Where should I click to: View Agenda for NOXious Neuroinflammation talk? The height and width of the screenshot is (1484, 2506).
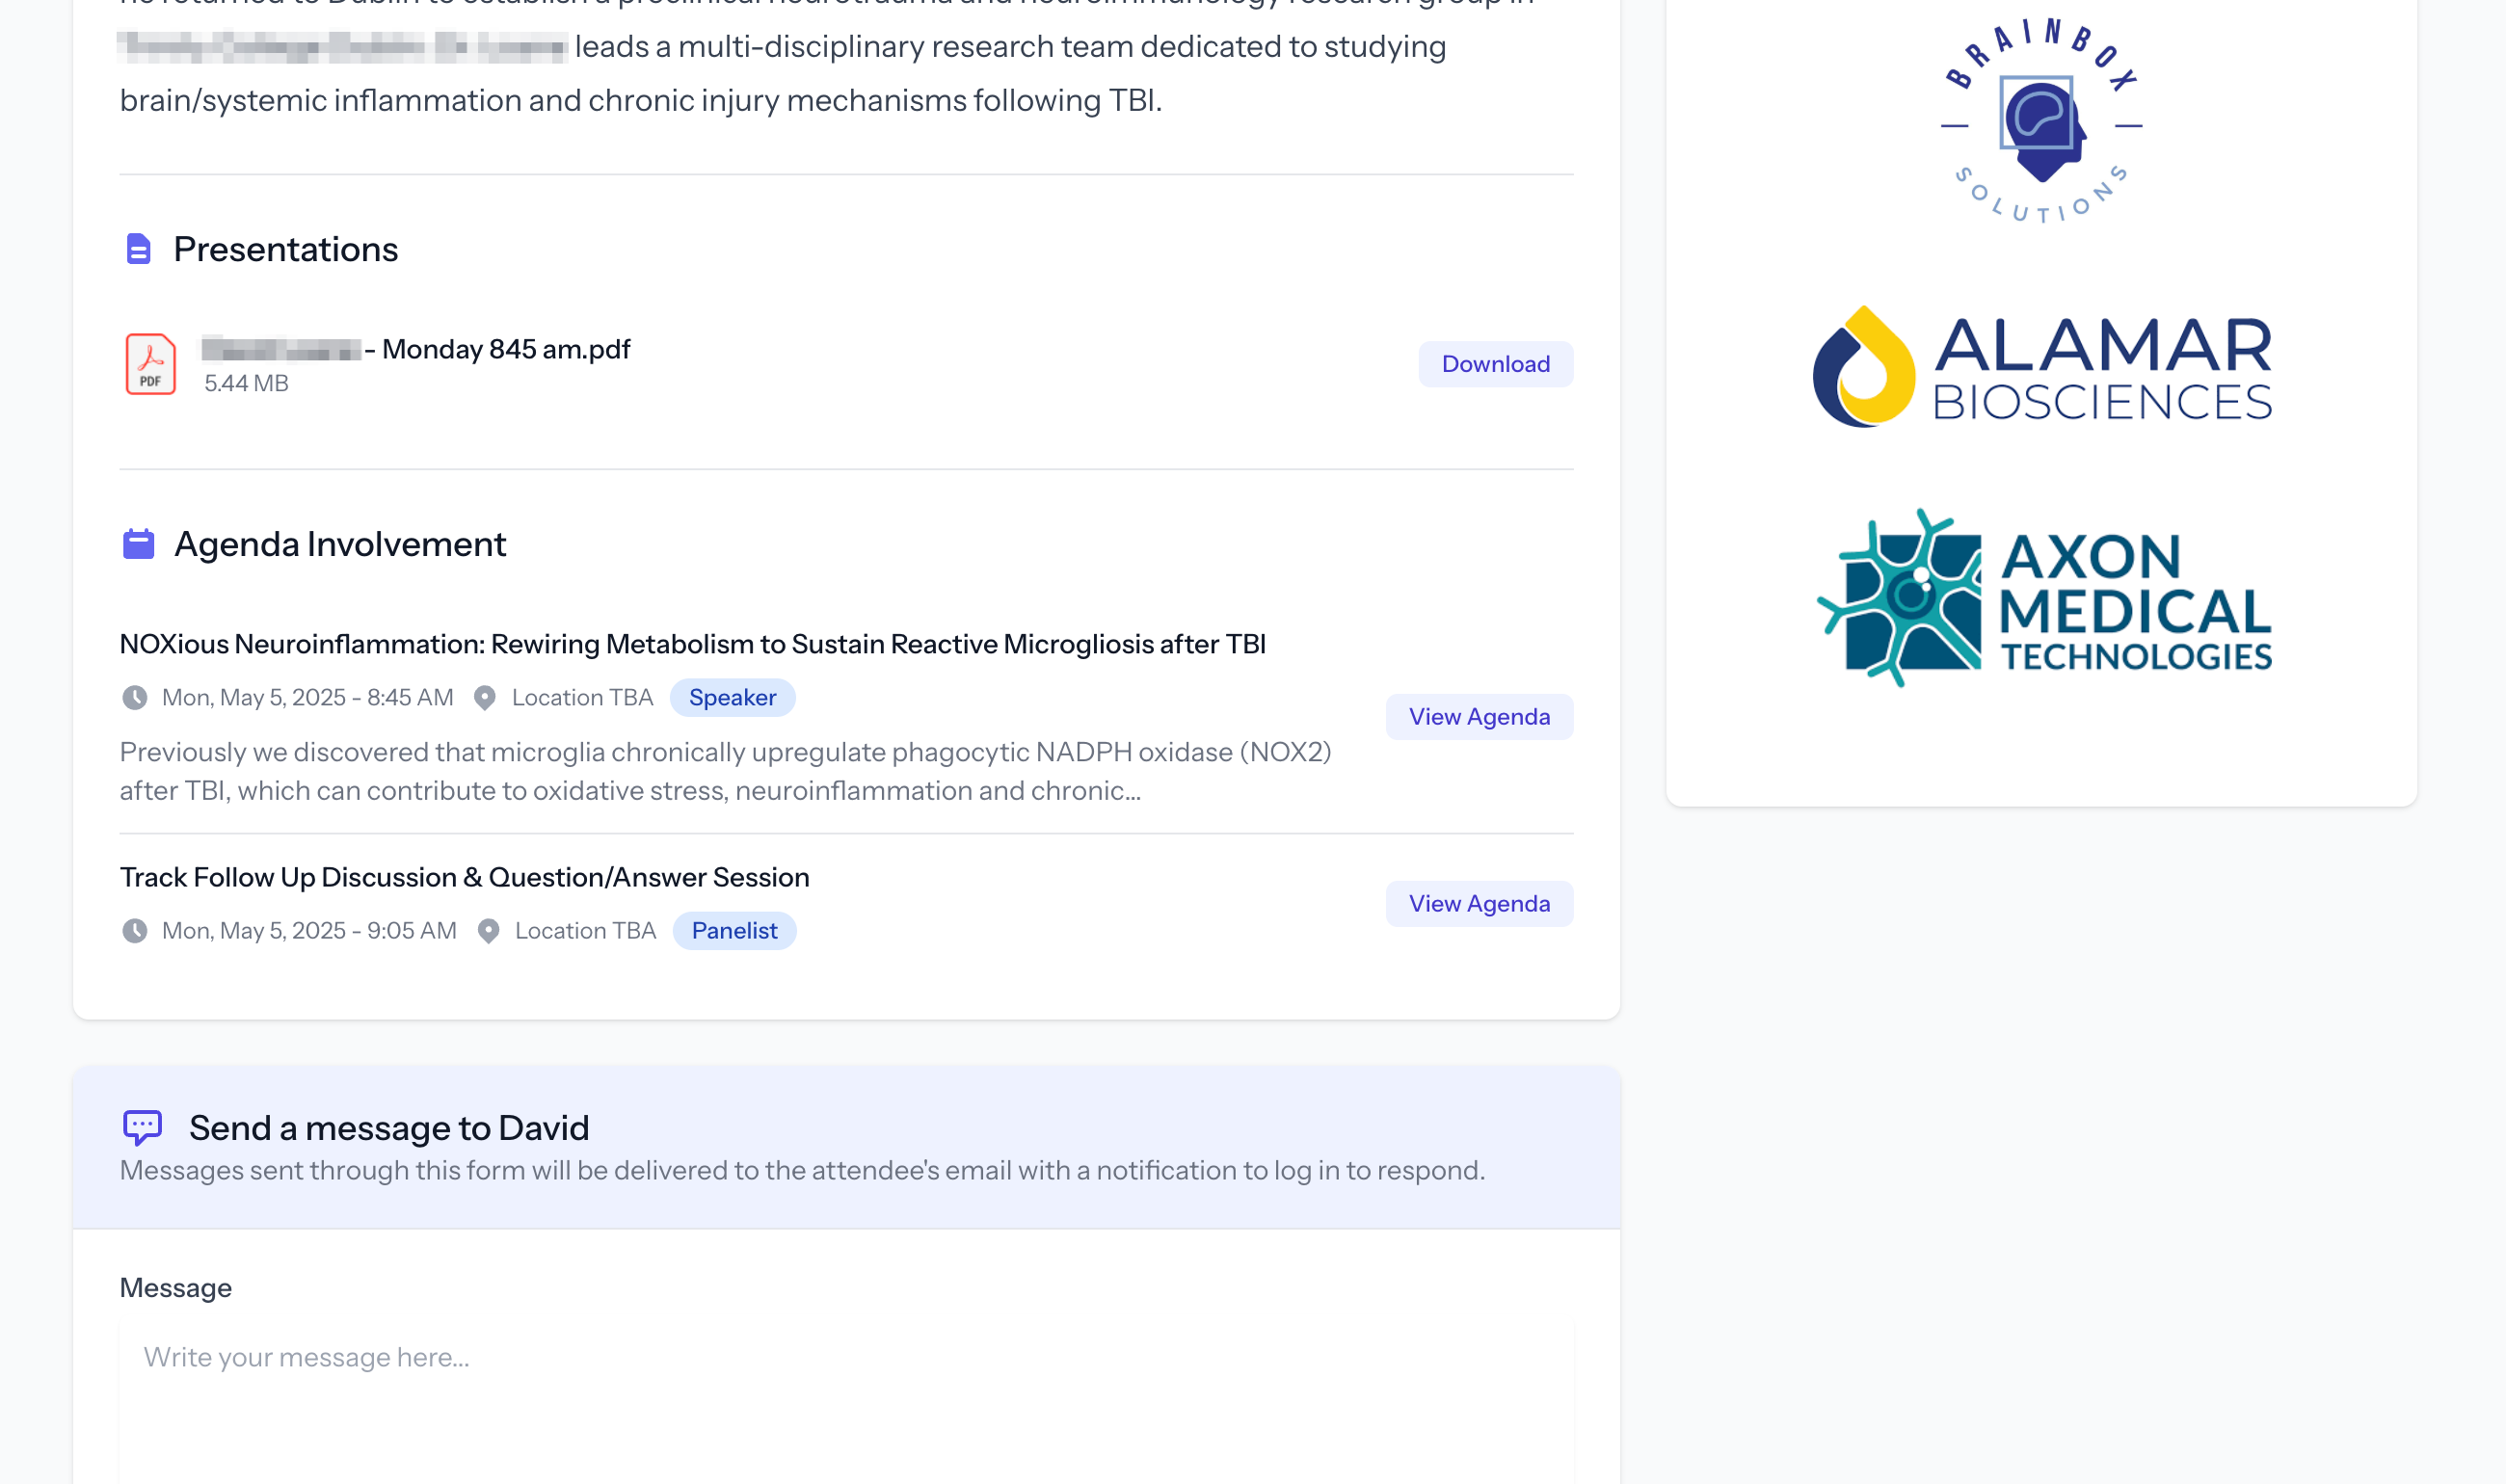(1478, 717)
